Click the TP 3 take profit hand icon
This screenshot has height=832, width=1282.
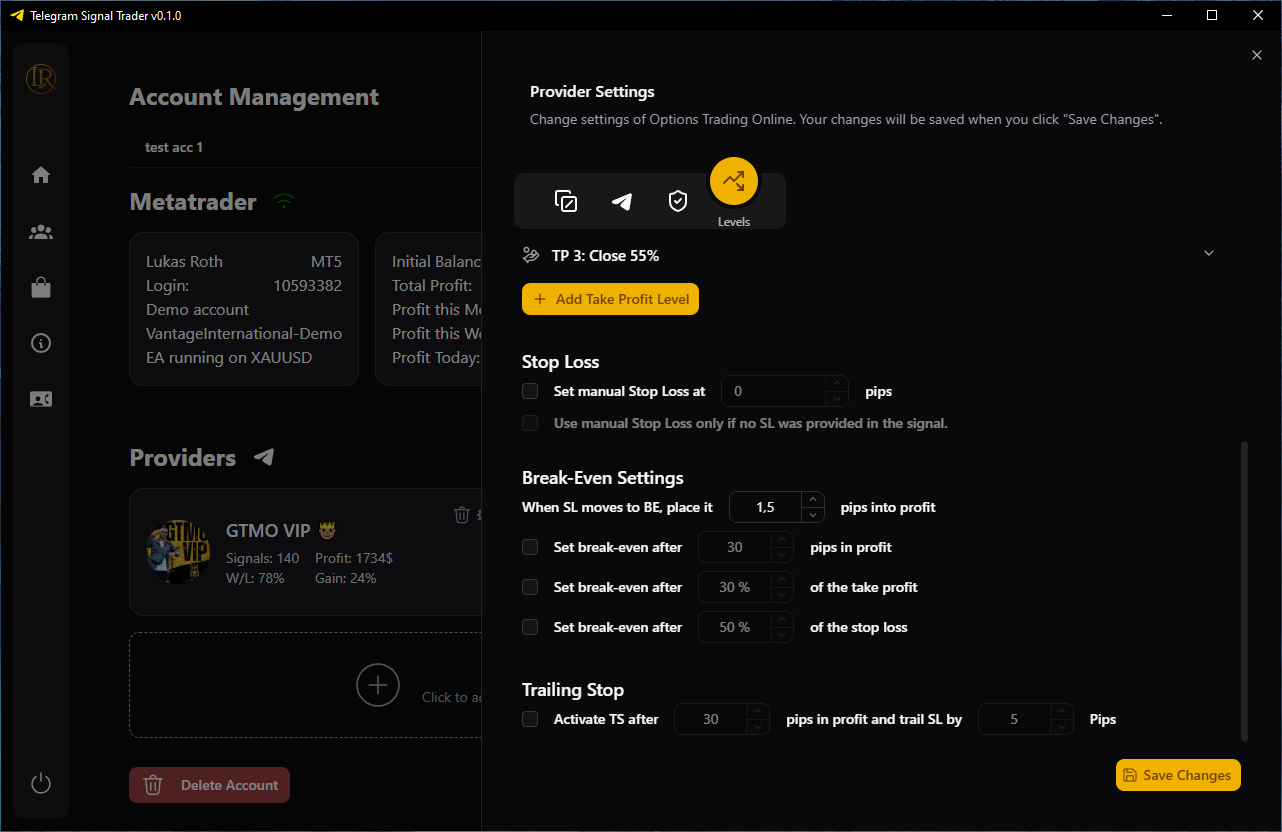pos(531,255)
